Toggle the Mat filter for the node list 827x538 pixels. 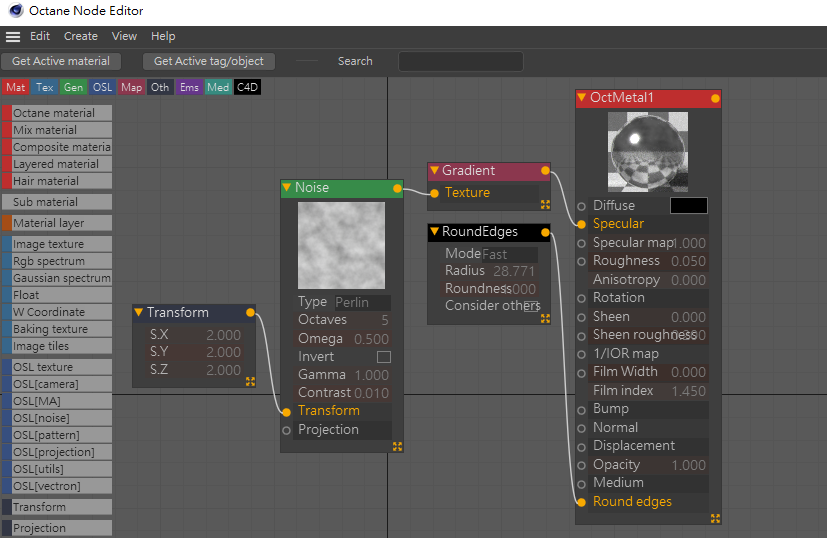tap(15, 87)
